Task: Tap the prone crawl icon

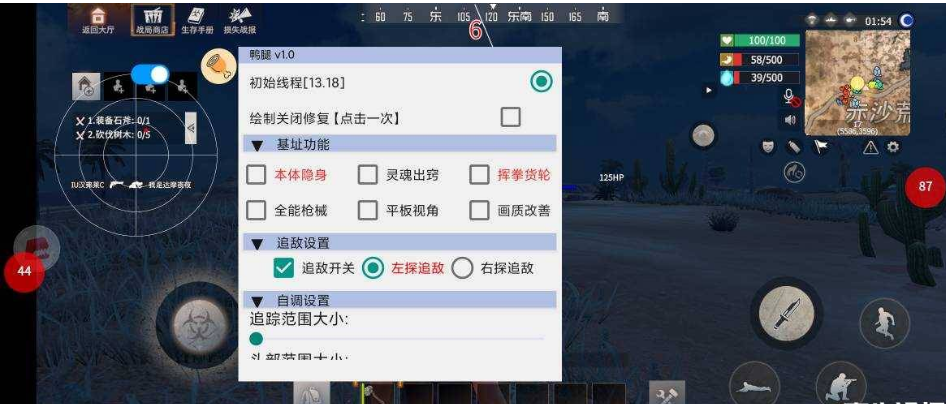Action: coord(754,386)
